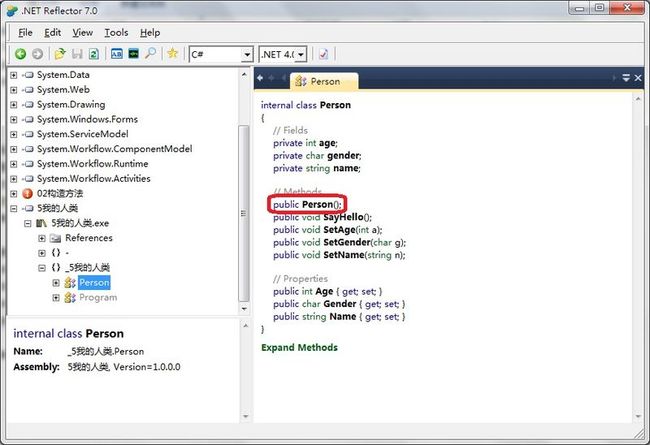Open the Gender property link
The height and width of the screenshot is (445, 650).
pos(340,304)
